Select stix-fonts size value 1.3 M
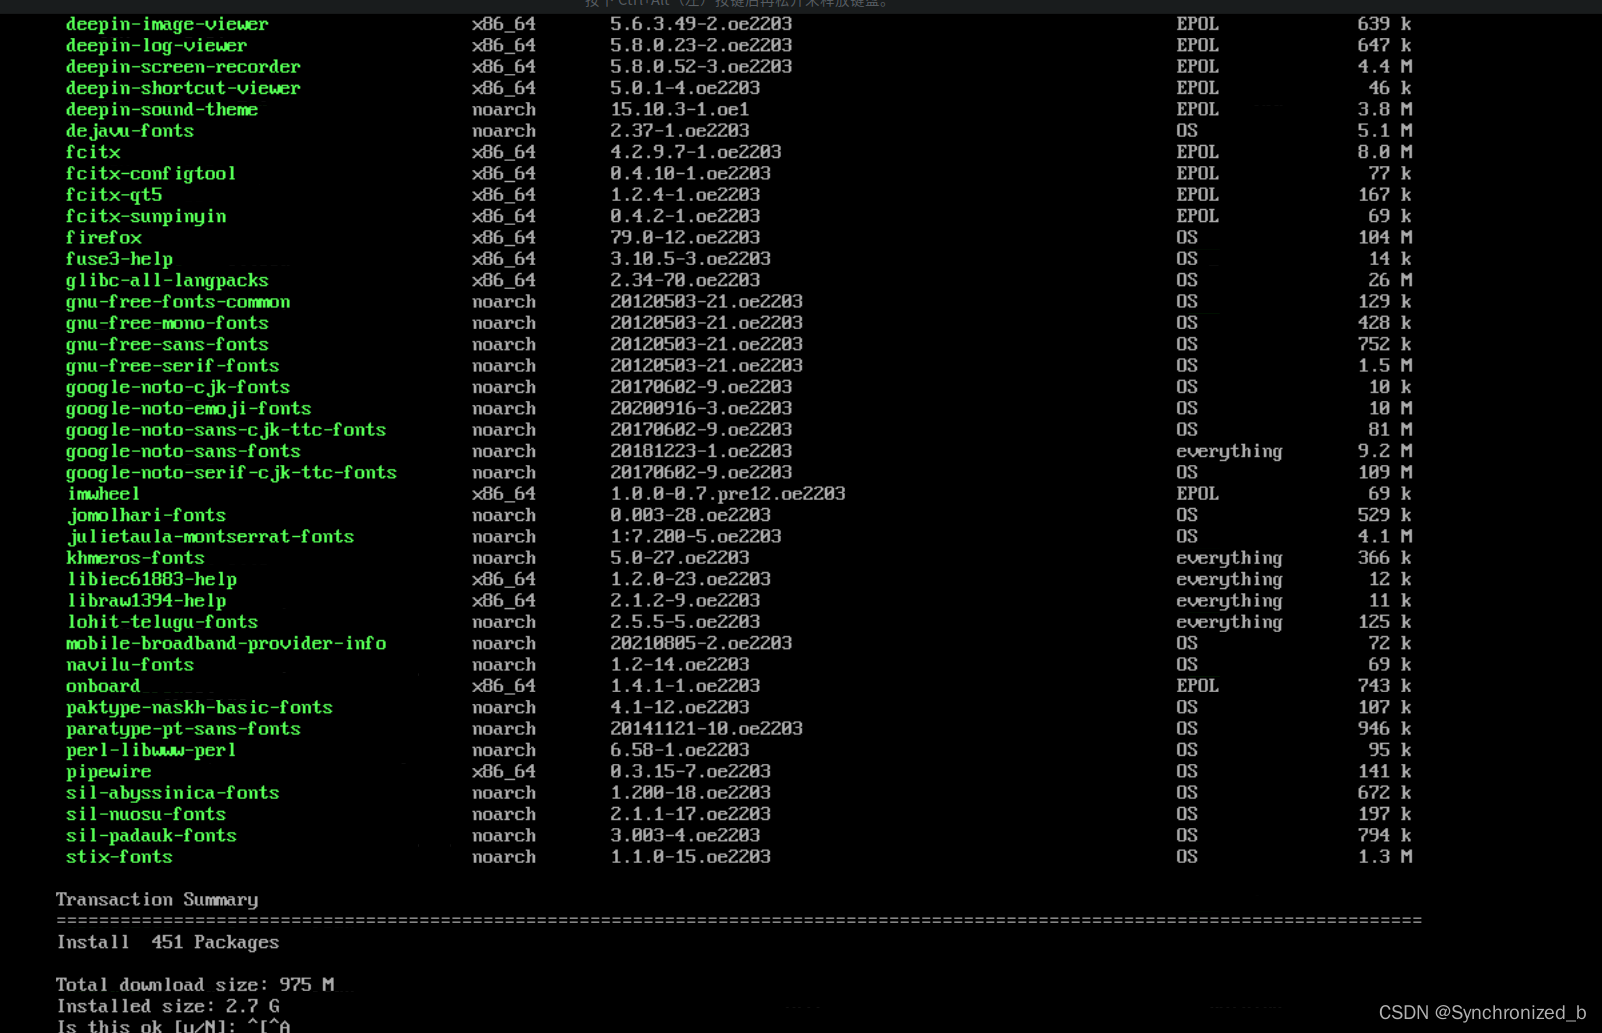Screen dimensions: 1602x1033 pos(1385,857)
